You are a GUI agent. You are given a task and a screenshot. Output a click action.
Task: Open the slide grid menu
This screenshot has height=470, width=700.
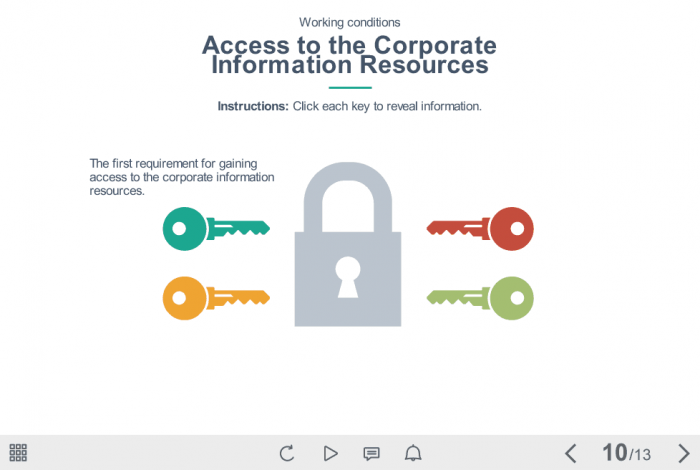pyautogui.click(x=18, y=453)
